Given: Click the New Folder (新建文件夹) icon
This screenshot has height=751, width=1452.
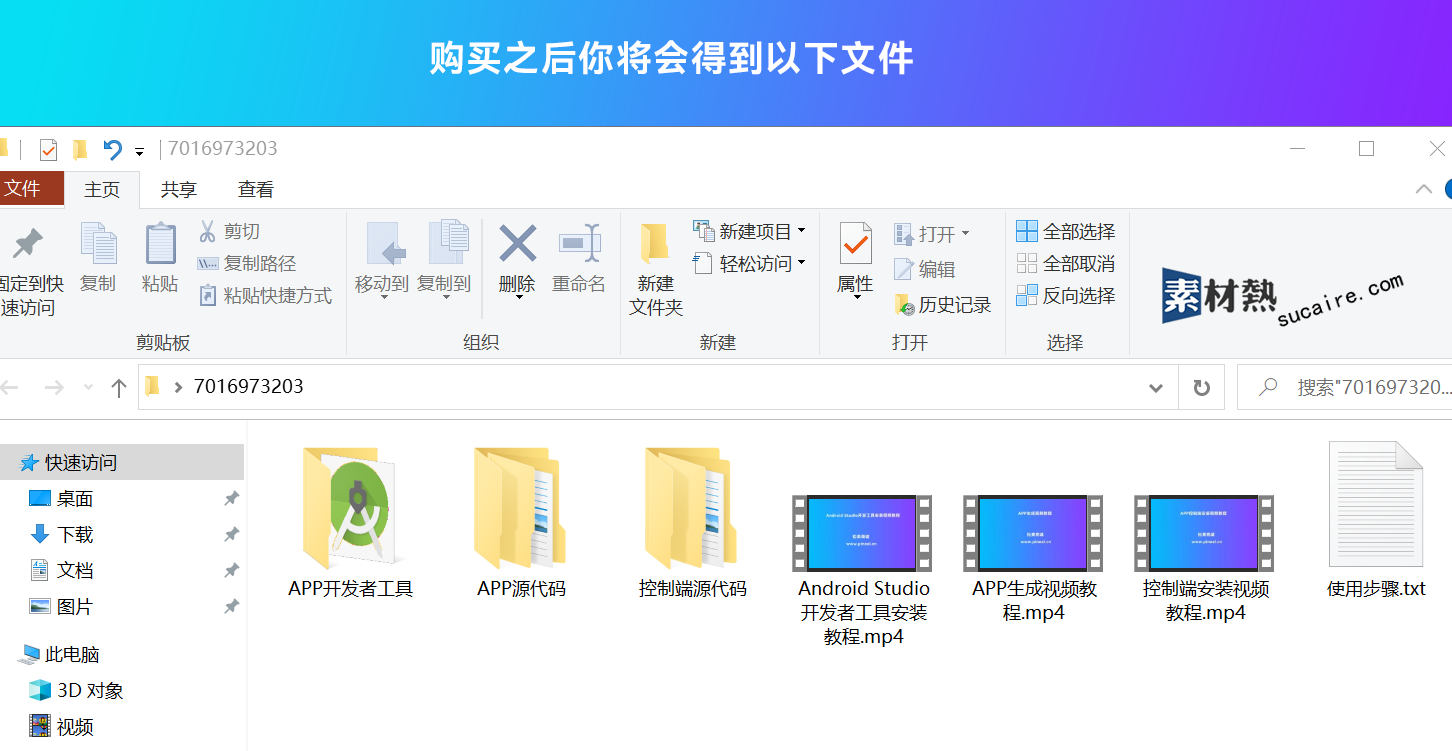Looking at the screenshot, I should click(655, 243).
